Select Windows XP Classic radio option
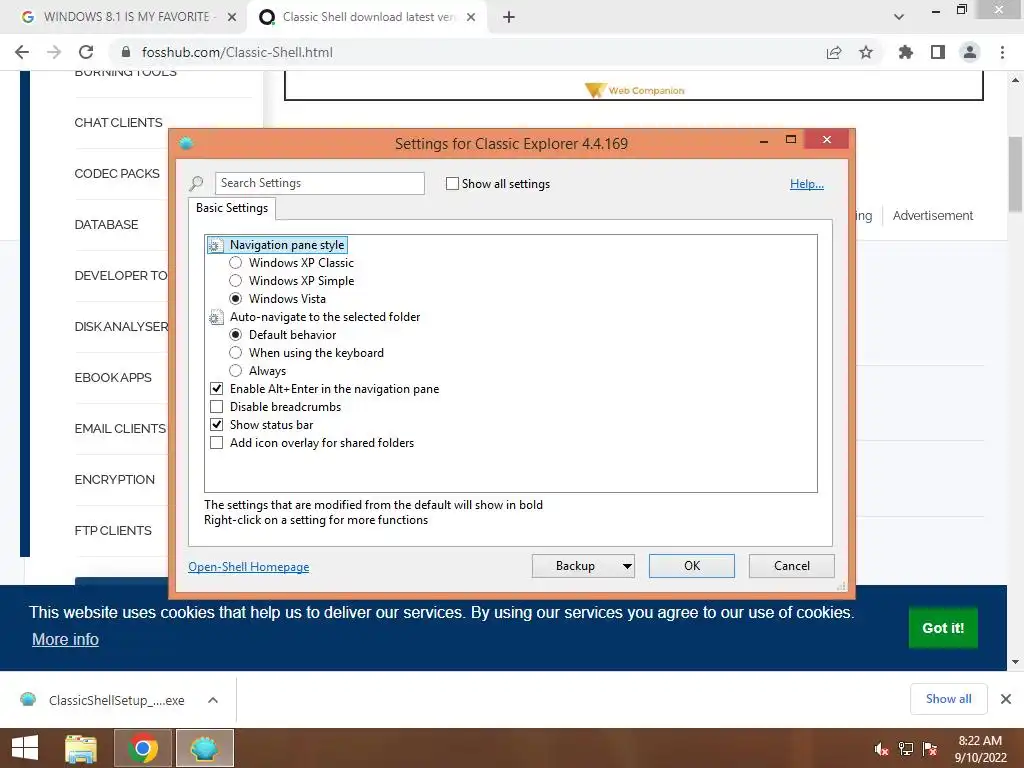This screenshot has width=1024, height=768. (x=236, y=263)
